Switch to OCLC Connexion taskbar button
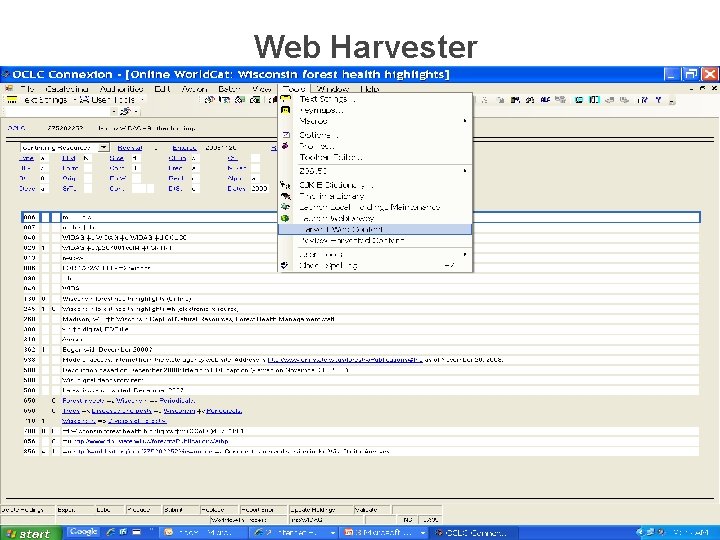This screenshot has height=540, width=720. 474,533
